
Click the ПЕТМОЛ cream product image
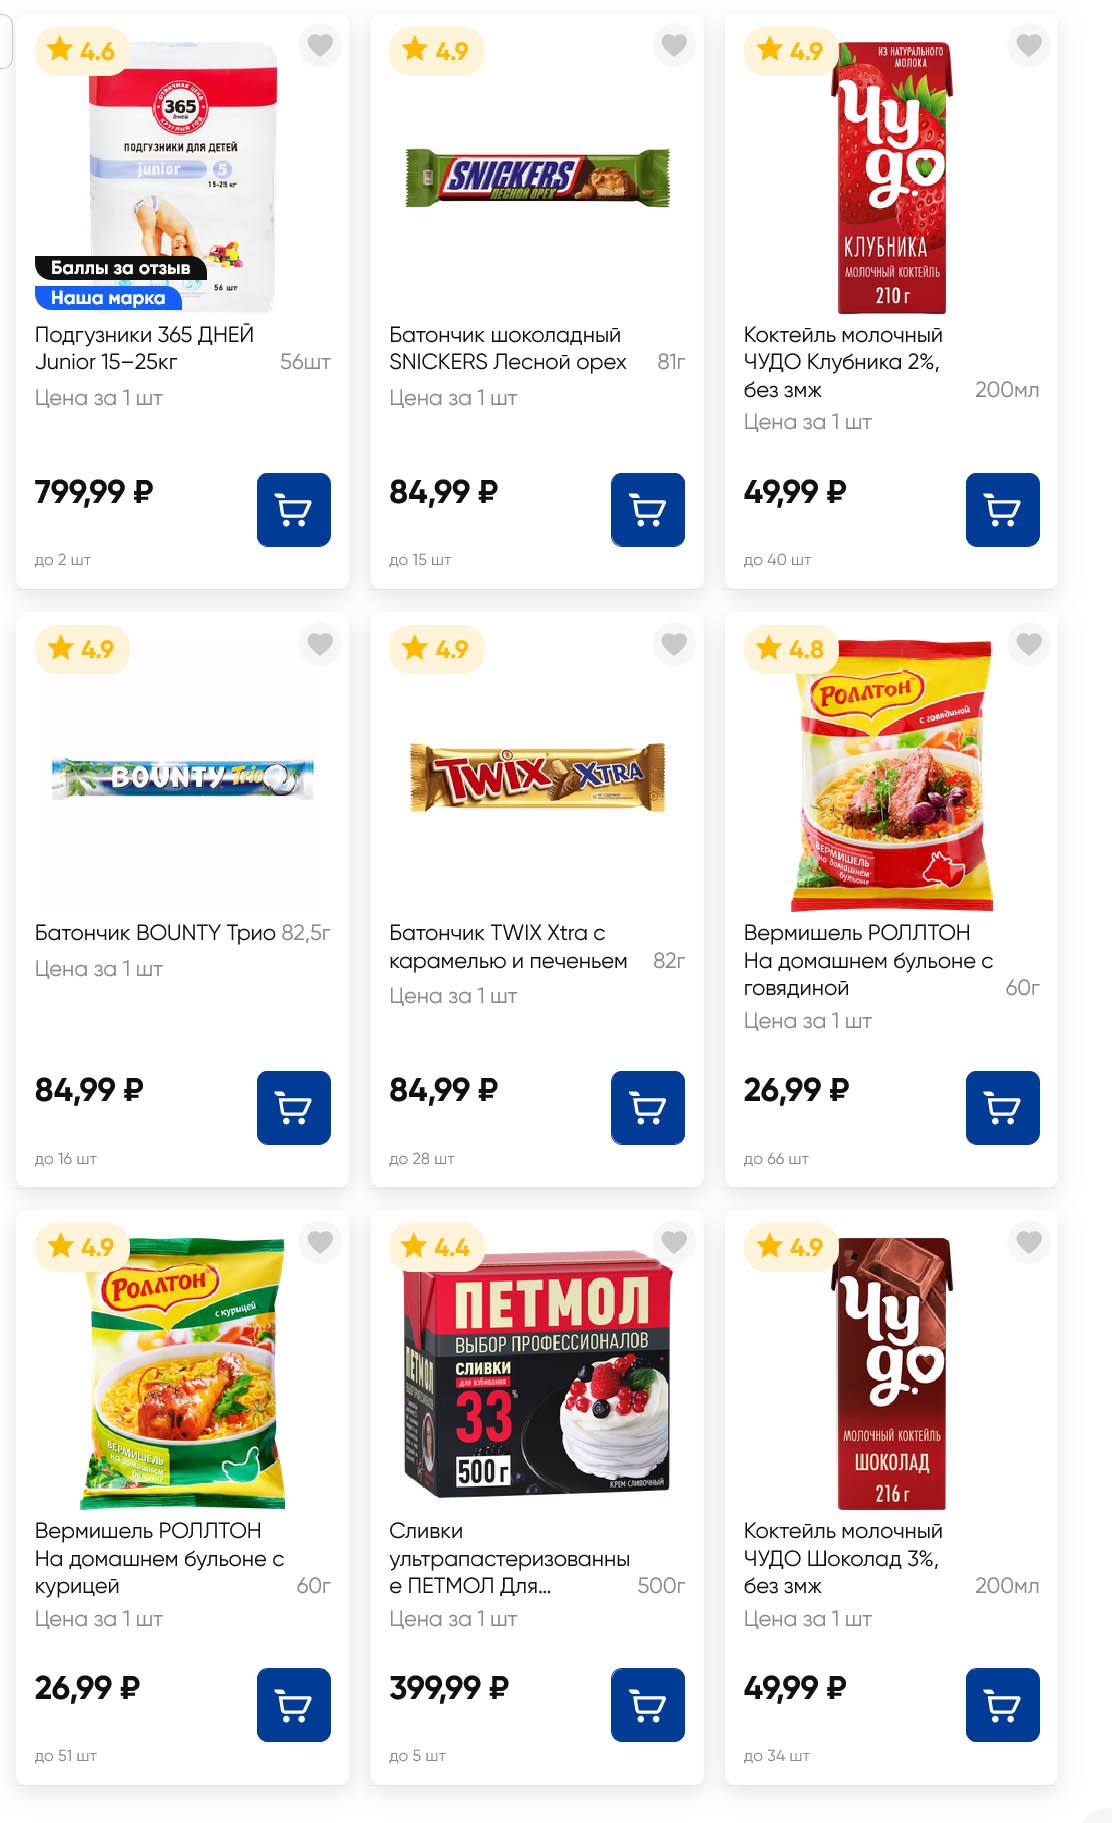click(x=537, y=1375)
